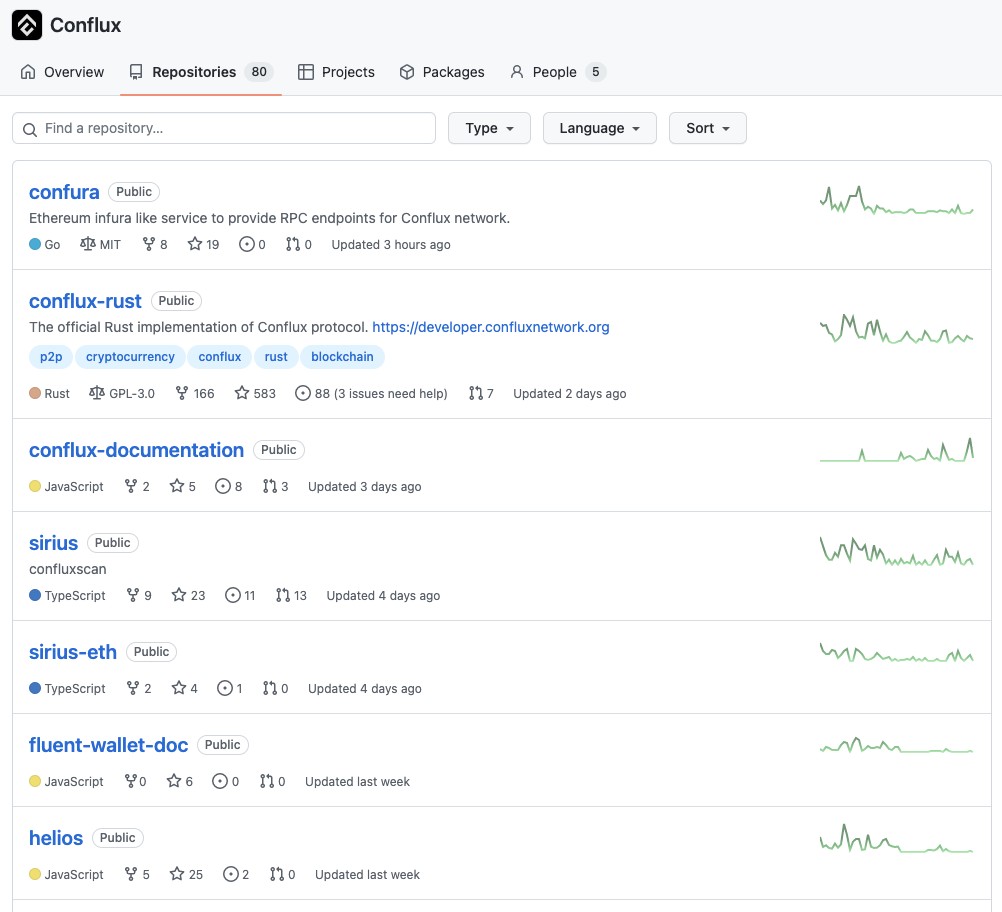Click helios star icon showing 25
Screen dimensions: 1002x912
coord(177,874)
